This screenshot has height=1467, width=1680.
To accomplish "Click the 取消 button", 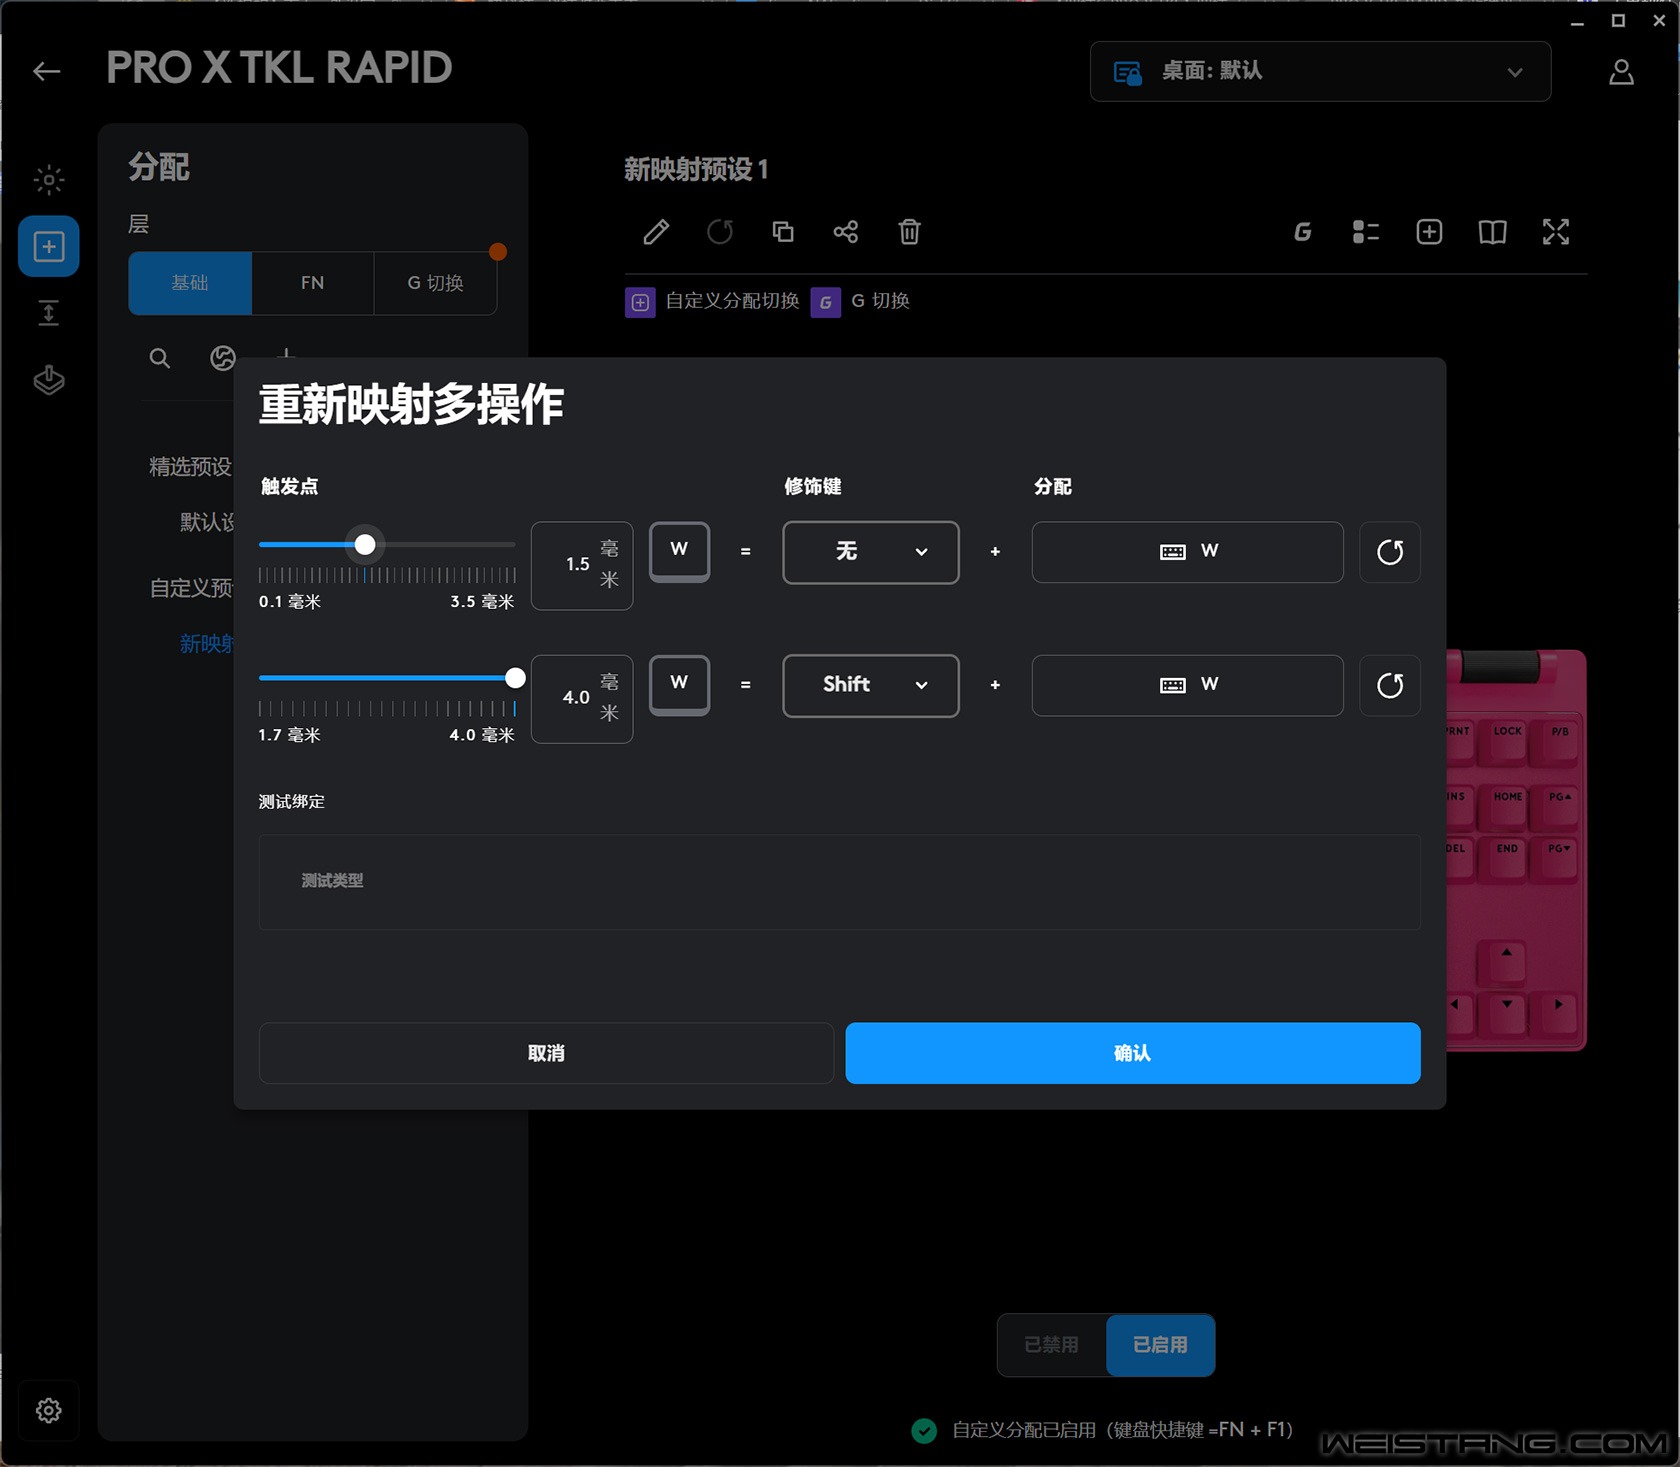I will click(x=546, y=1053).
